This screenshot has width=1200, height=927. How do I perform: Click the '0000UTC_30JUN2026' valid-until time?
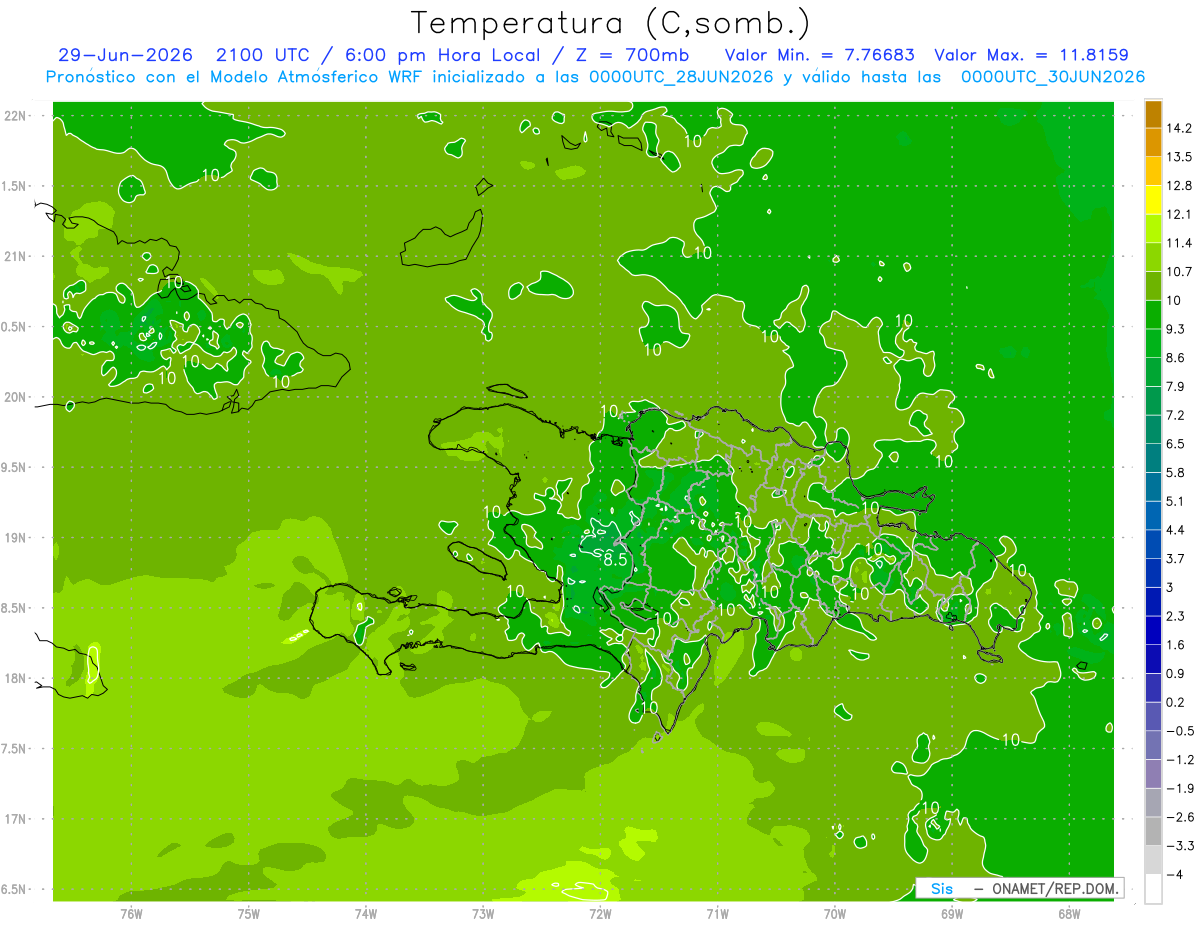tap(1052, 77)
